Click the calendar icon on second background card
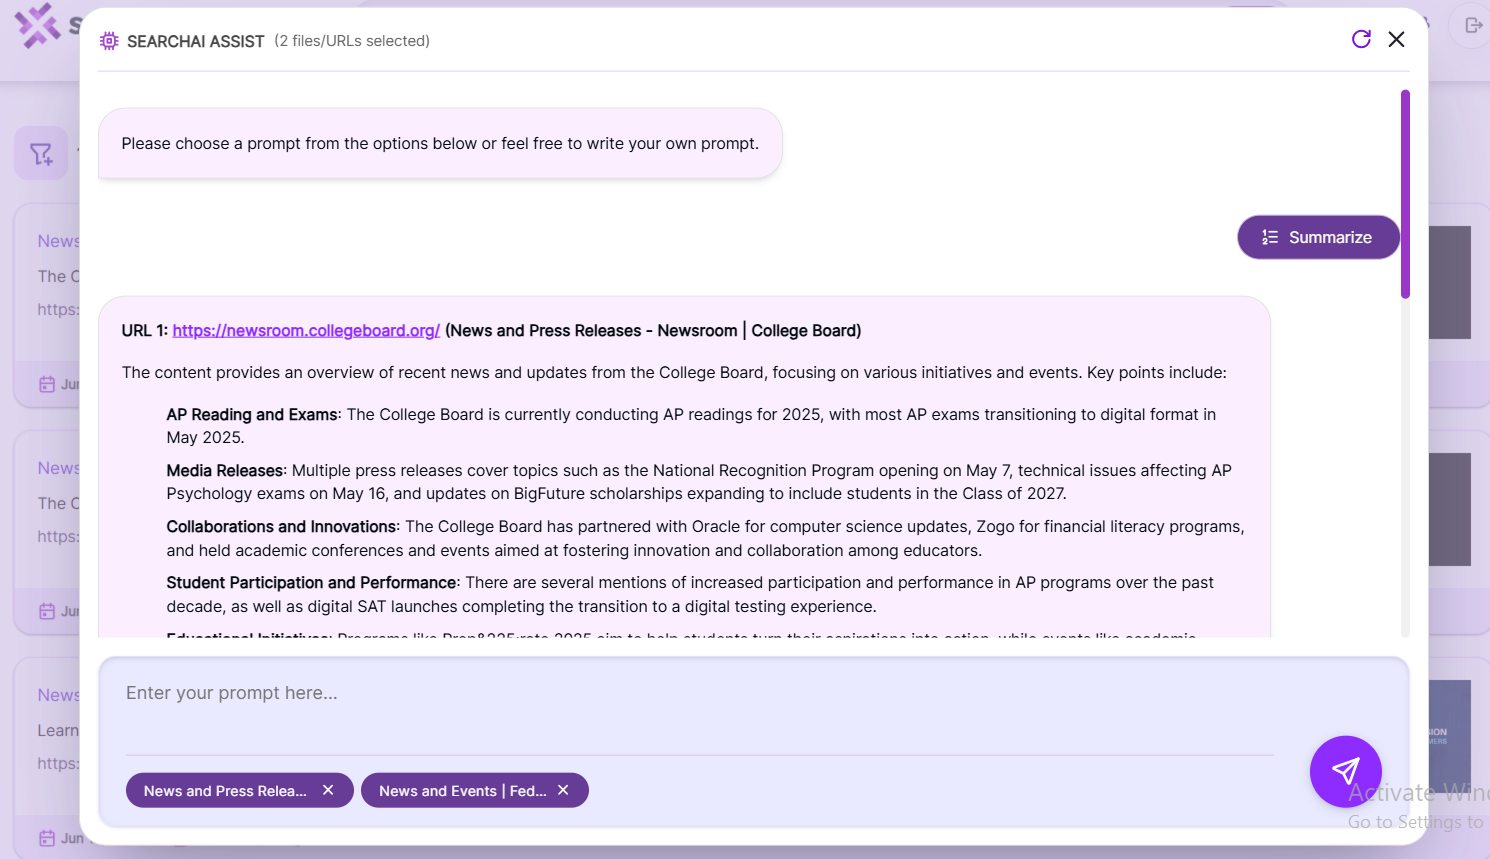1490x859 pixels. point(47,611)
